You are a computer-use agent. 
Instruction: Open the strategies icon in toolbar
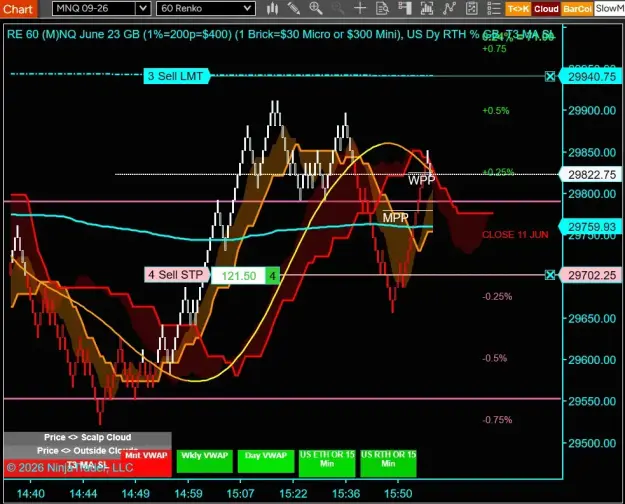coord(472,8)
